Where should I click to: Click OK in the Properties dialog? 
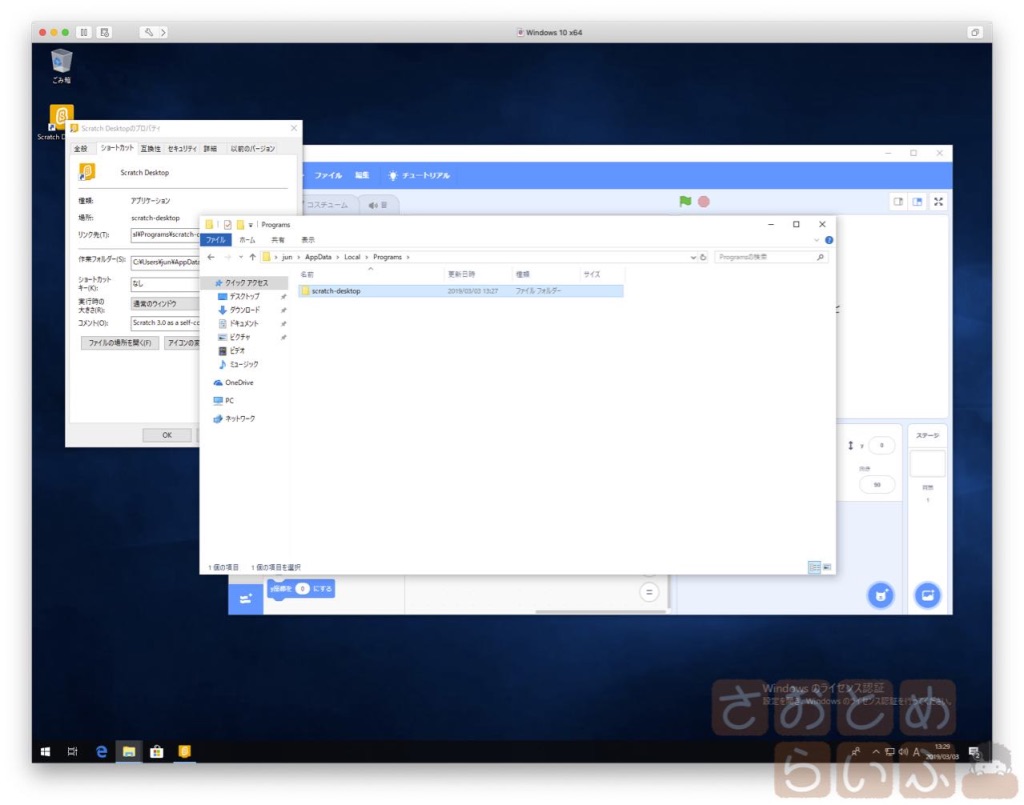[x=167, y=435]
